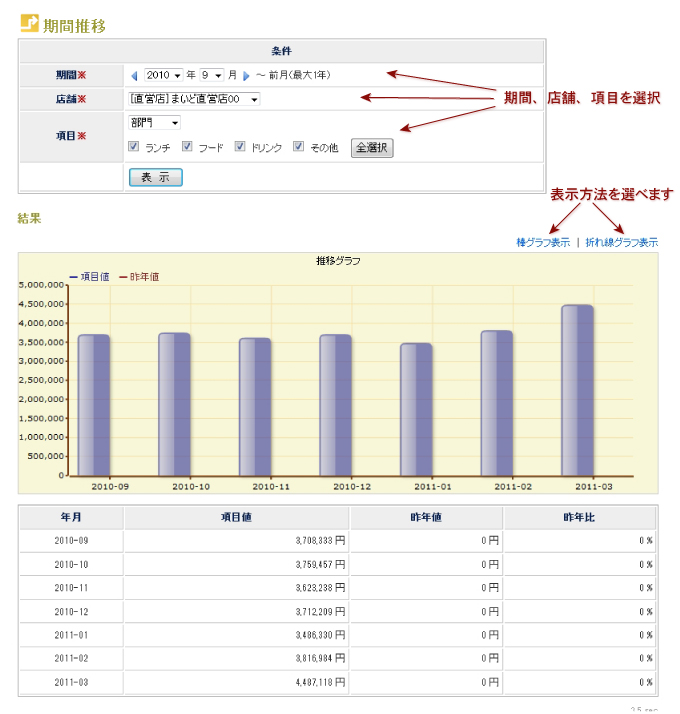
Task: Open the store dropdown まいど直営店00
Action: pyautogui.click(x=194, y=99)
